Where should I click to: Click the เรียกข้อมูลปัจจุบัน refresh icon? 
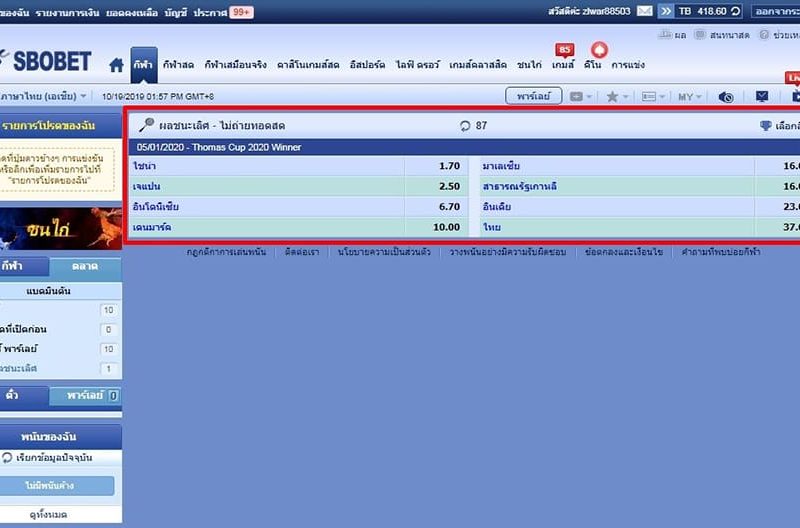click(7, 458)
